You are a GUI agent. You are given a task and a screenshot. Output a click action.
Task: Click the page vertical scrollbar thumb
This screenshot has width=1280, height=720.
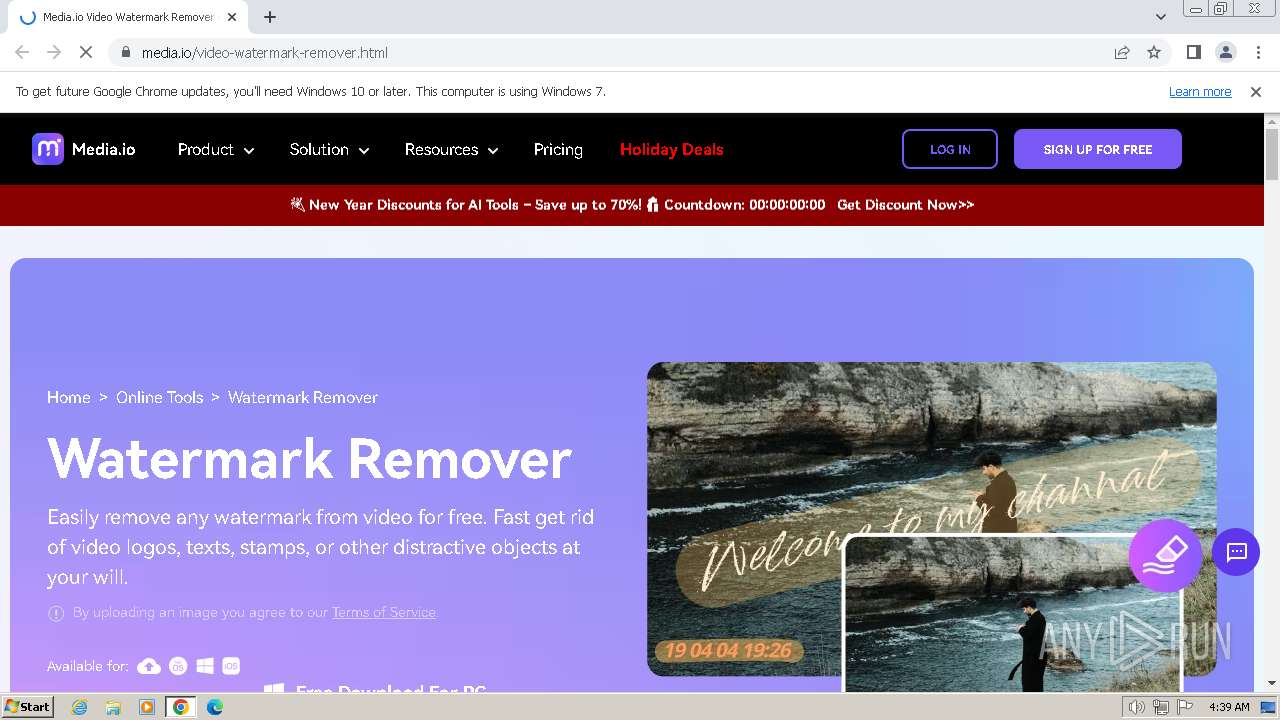1272,153
